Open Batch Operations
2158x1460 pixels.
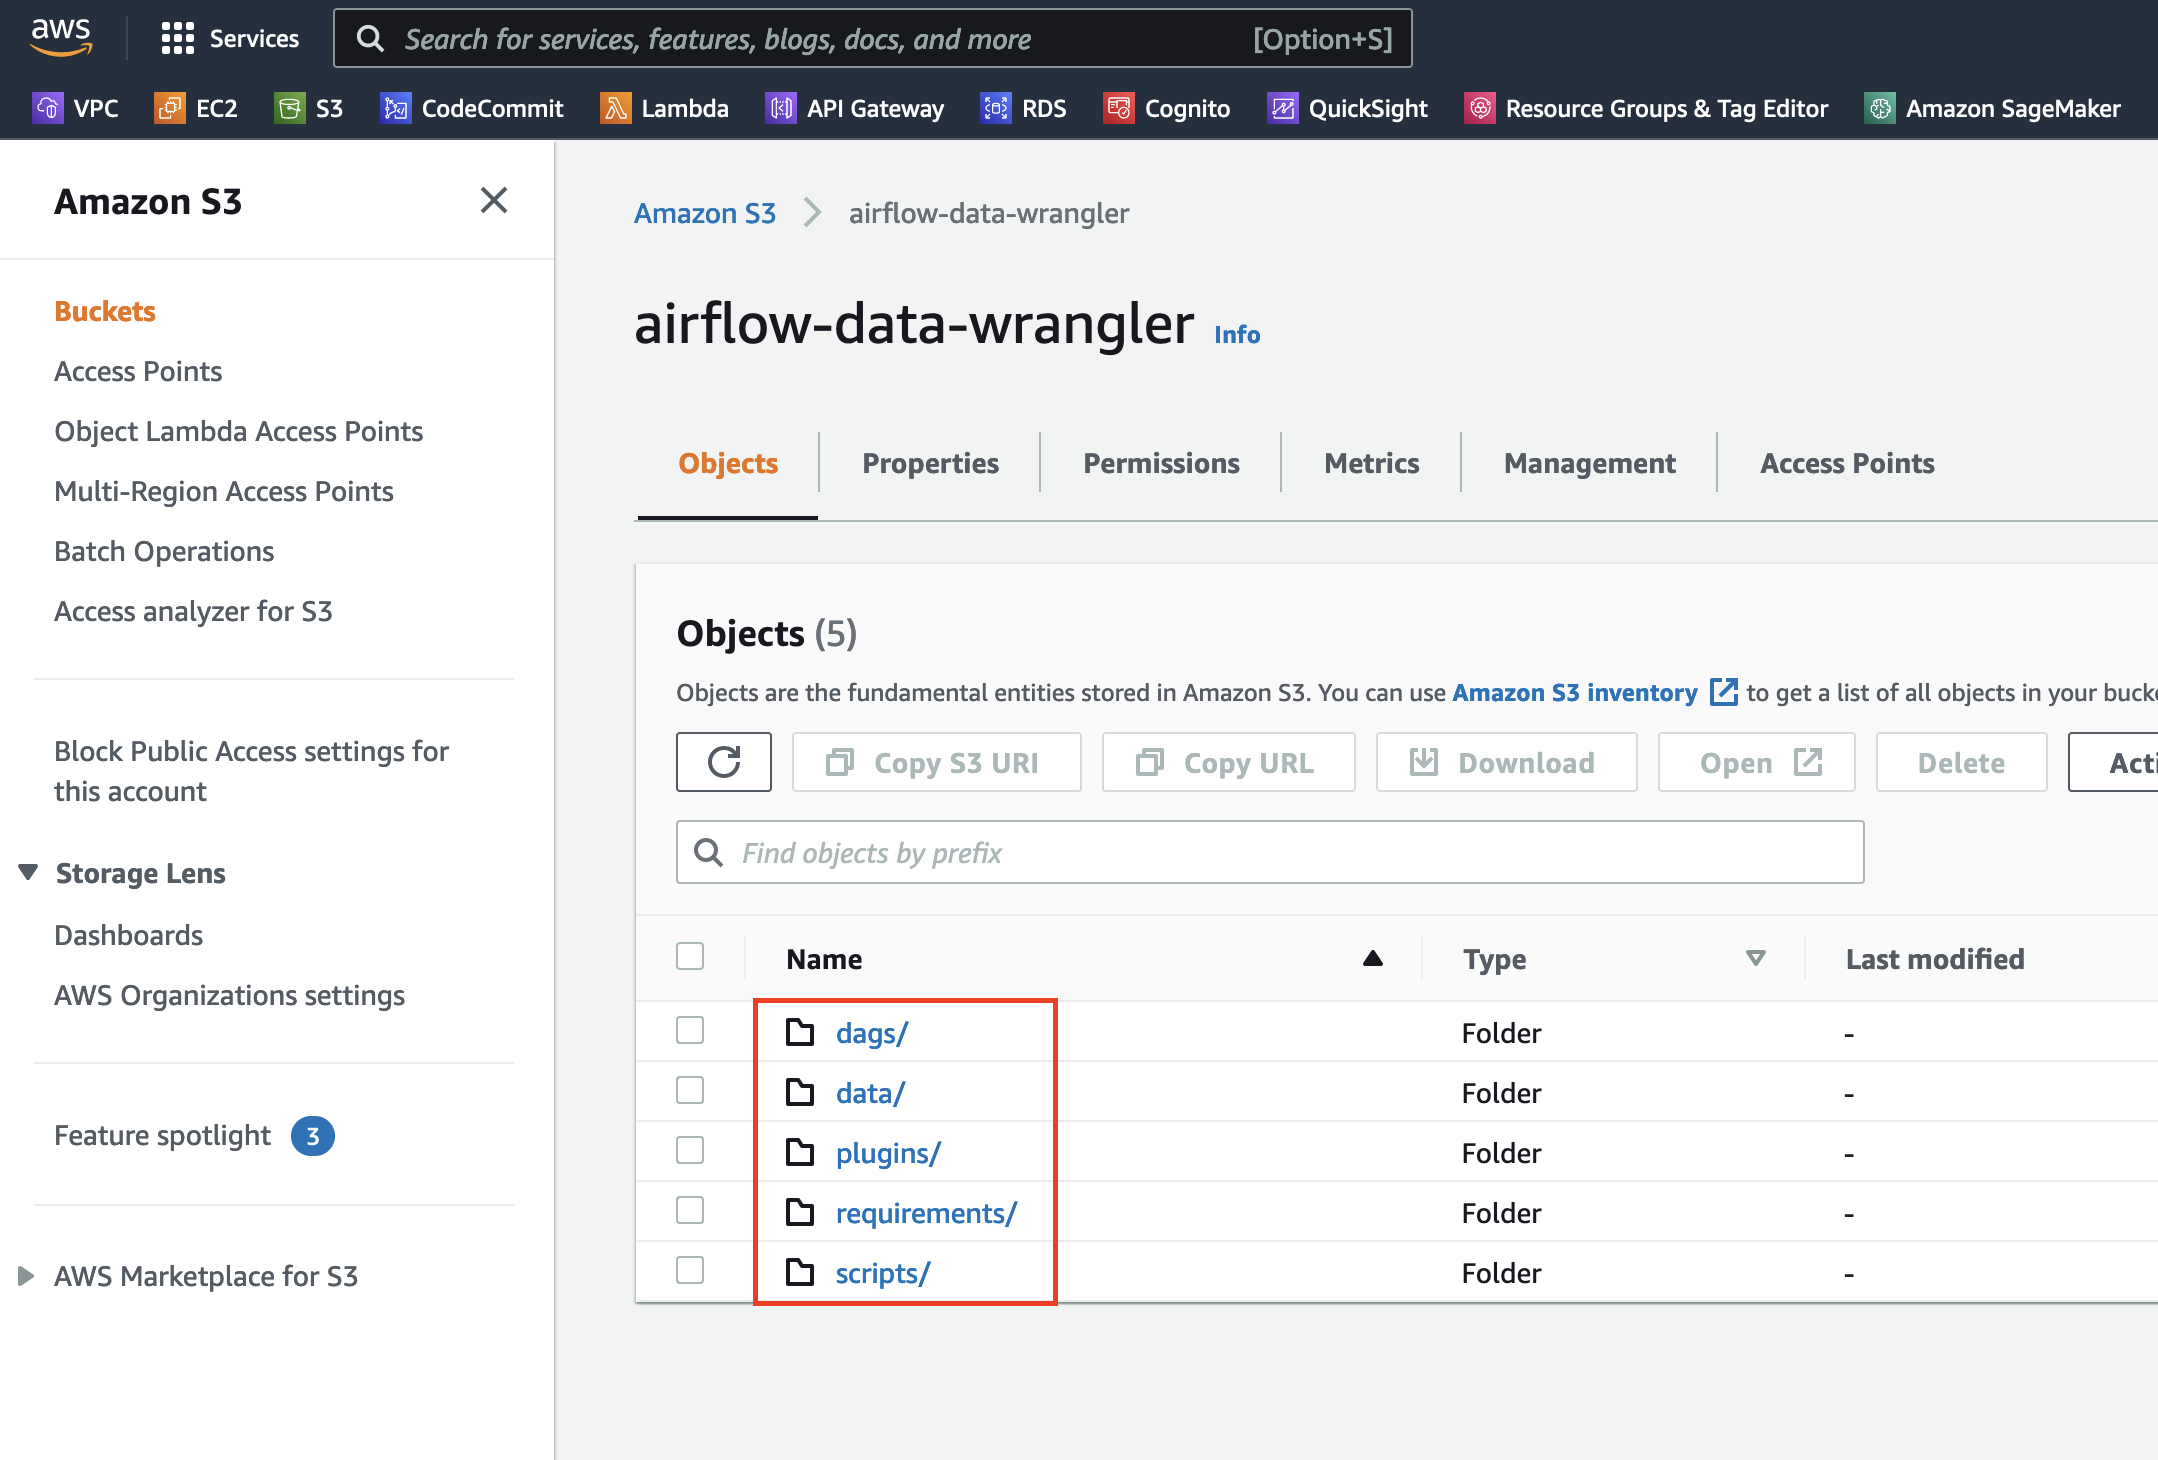(164, 551)
